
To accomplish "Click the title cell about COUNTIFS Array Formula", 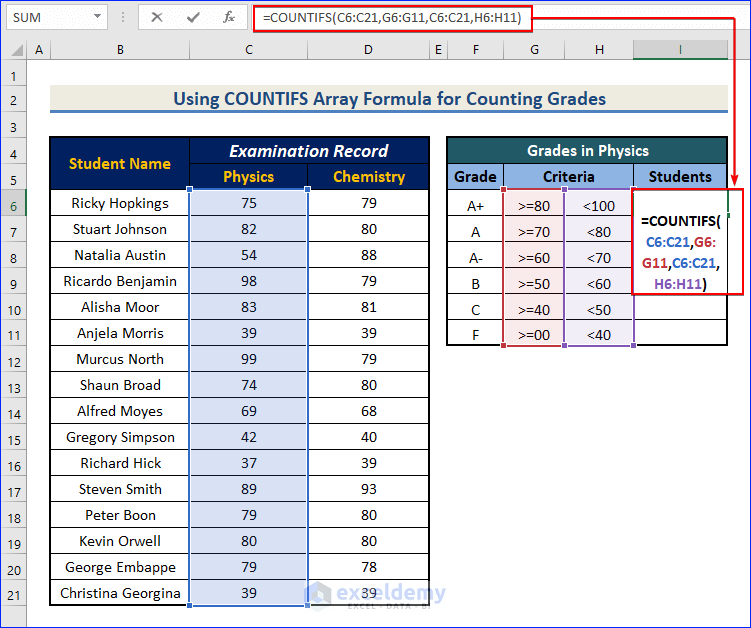I will [388, 99].
